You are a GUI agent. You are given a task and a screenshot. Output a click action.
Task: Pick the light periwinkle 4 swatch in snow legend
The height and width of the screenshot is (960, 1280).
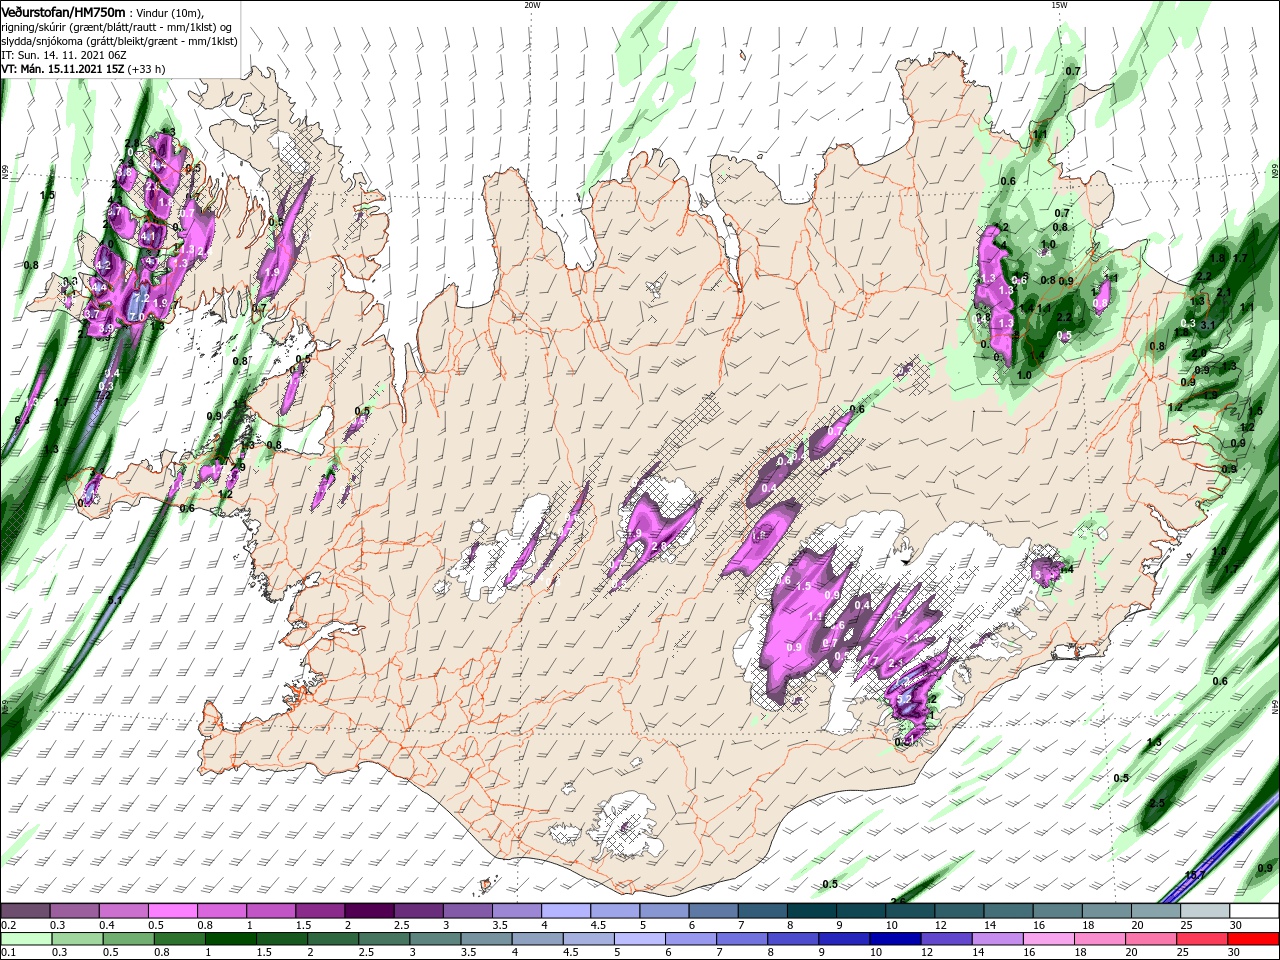(x=565, y=911)
